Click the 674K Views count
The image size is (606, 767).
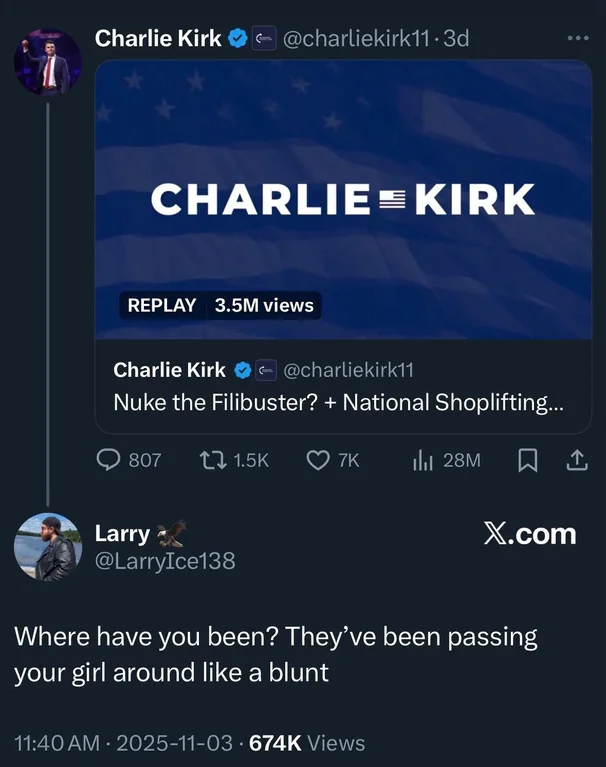306,743
